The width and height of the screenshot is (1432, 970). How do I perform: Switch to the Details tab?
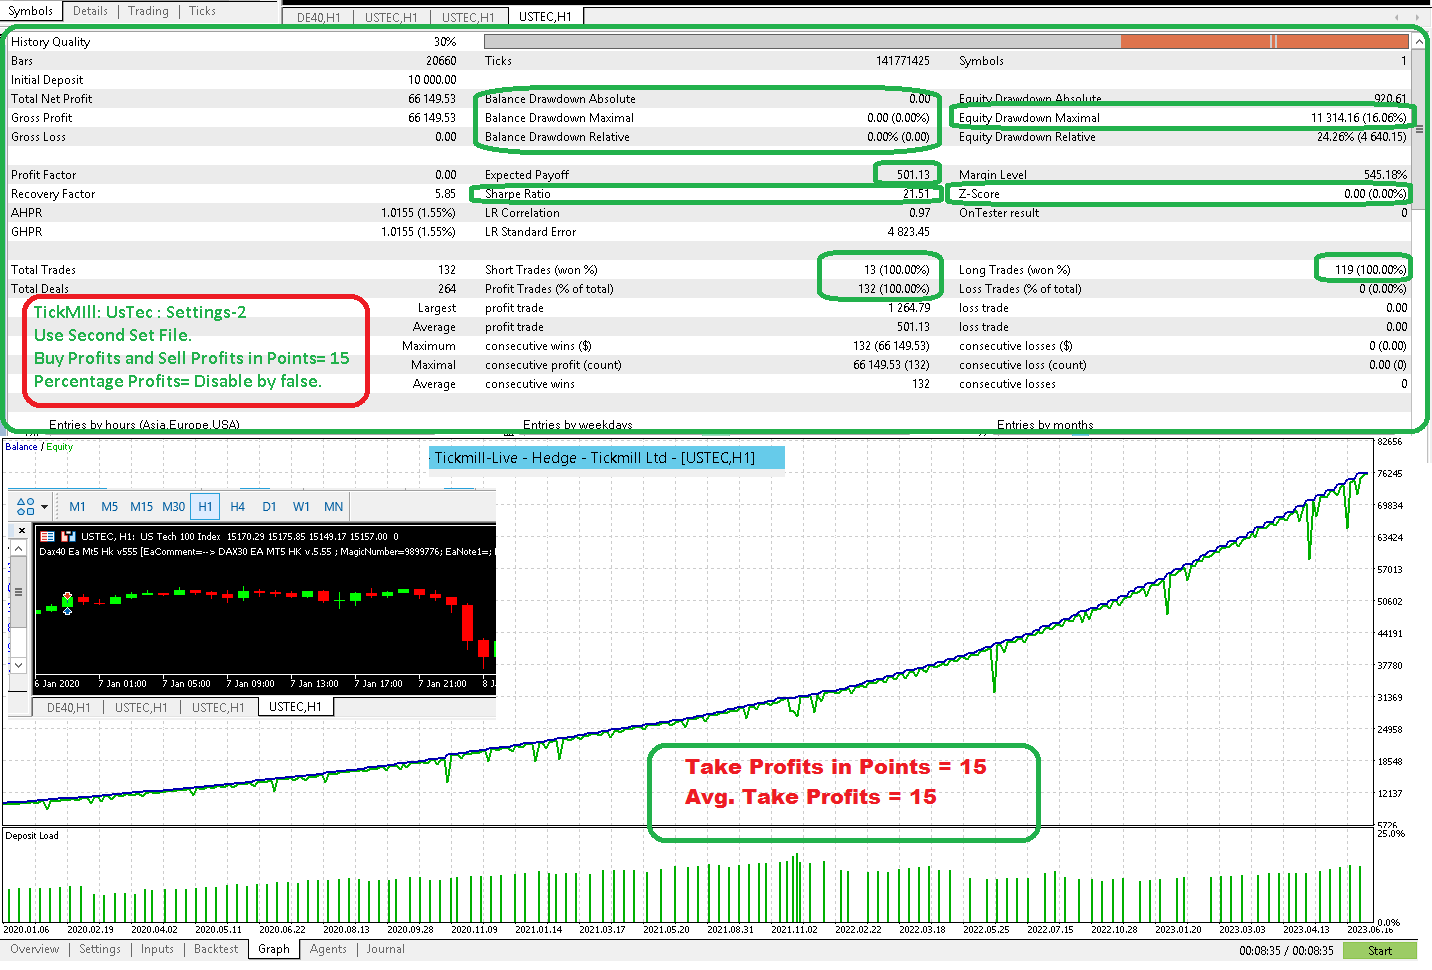click(x=90, y=11)
